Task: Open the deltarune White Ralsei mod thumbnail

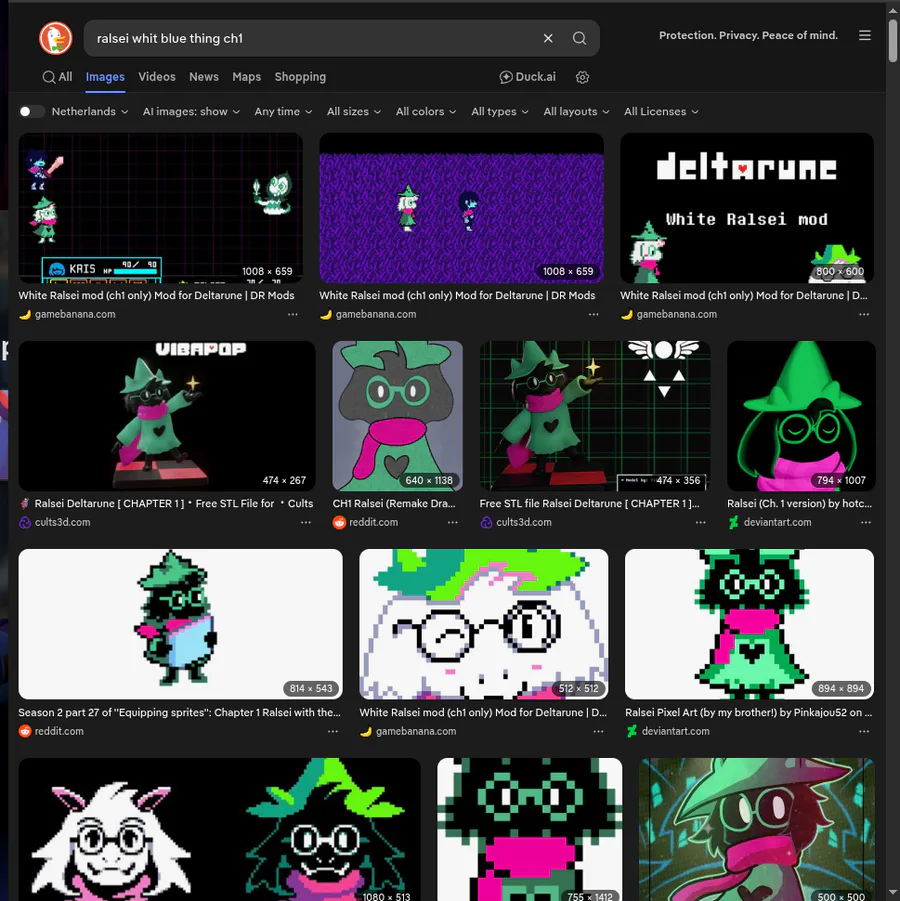Action: [747, 208]
